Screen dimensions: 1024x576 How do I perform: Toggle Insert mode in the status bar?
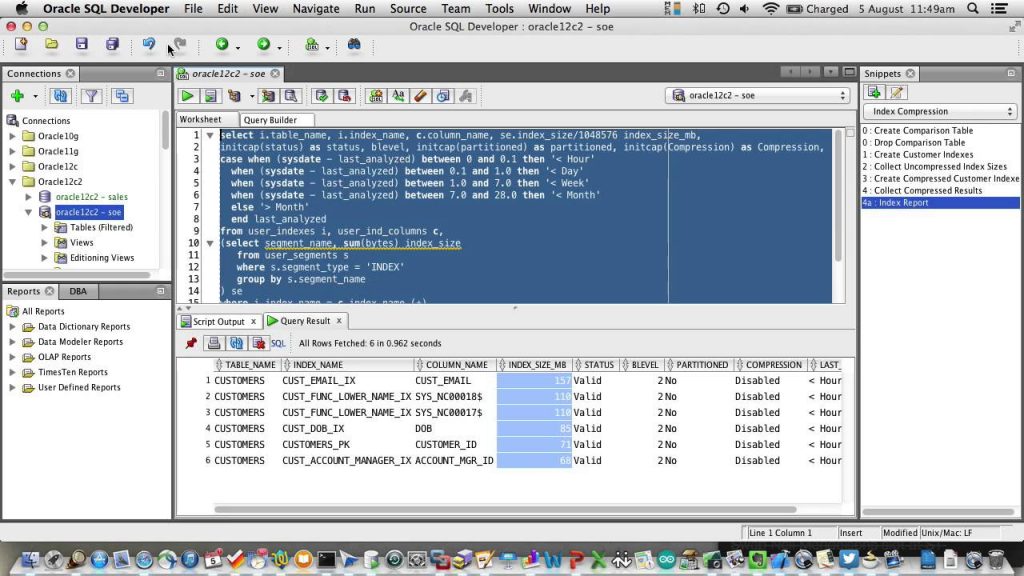click(851, 533)
